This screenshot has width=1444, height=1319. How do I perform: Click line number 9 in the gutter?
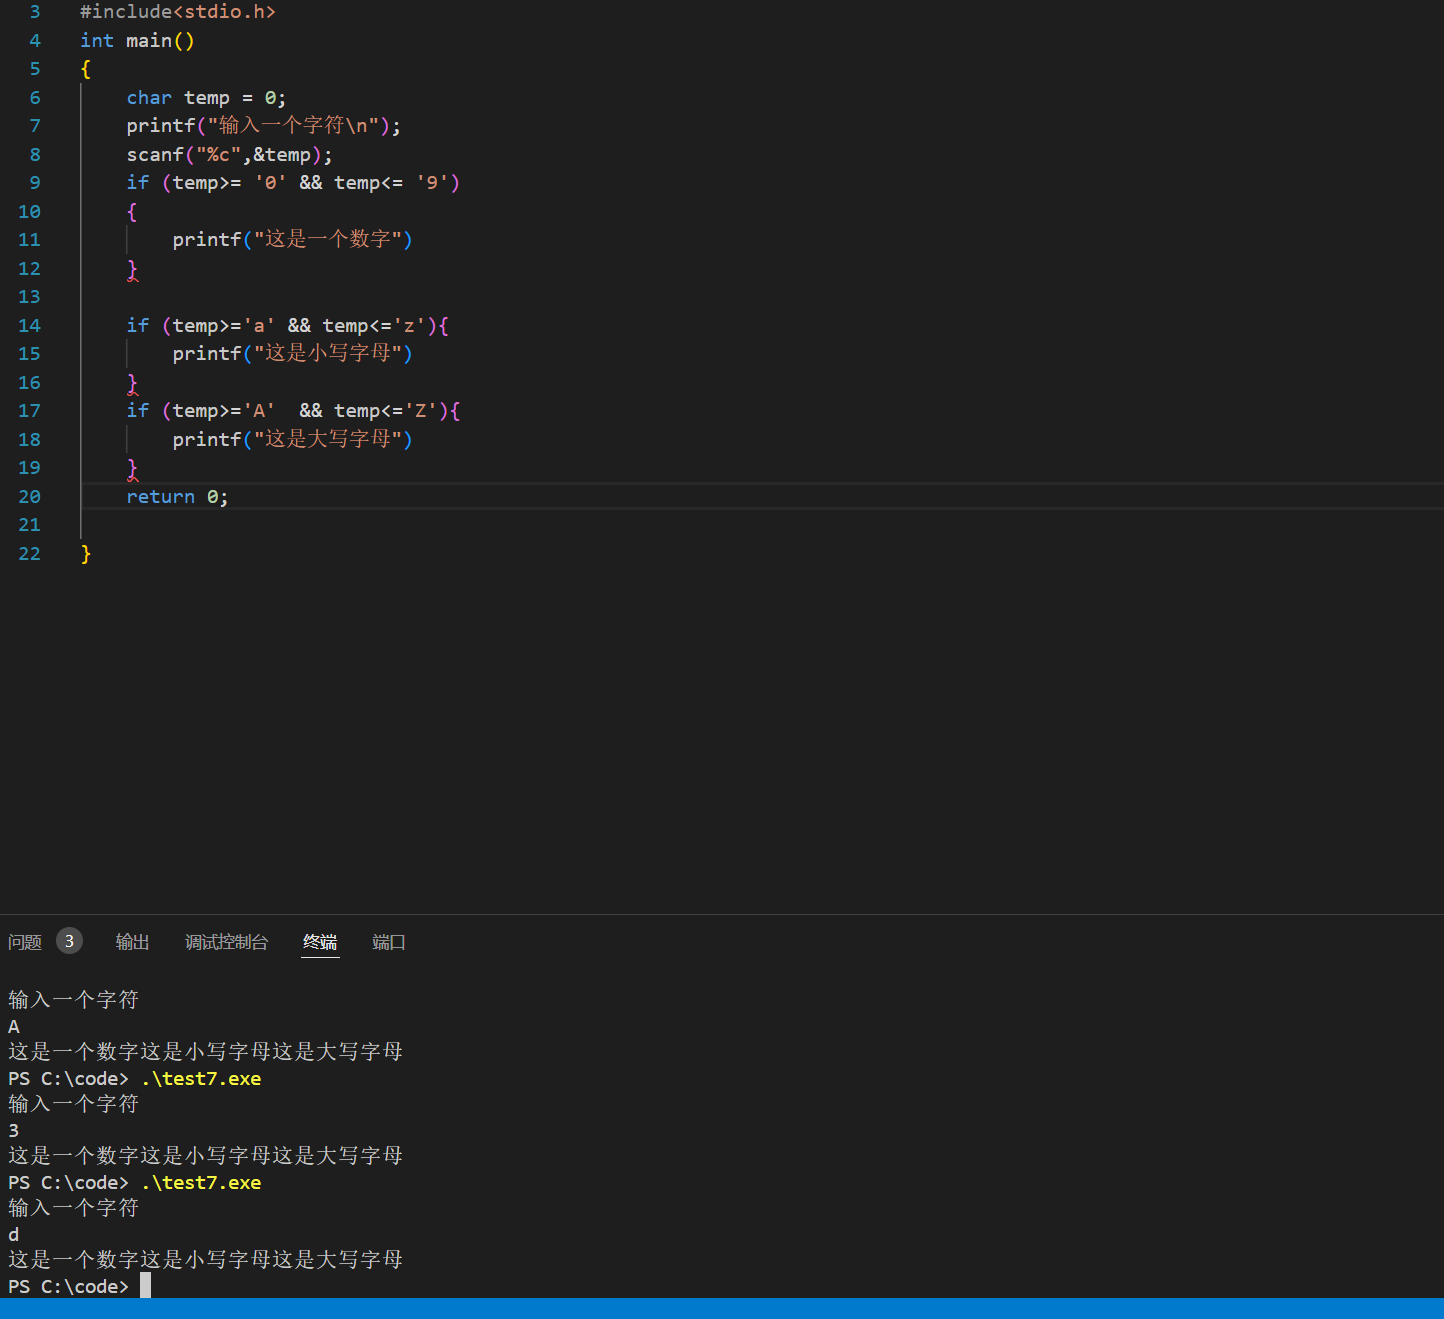click(x=35, y=183)
